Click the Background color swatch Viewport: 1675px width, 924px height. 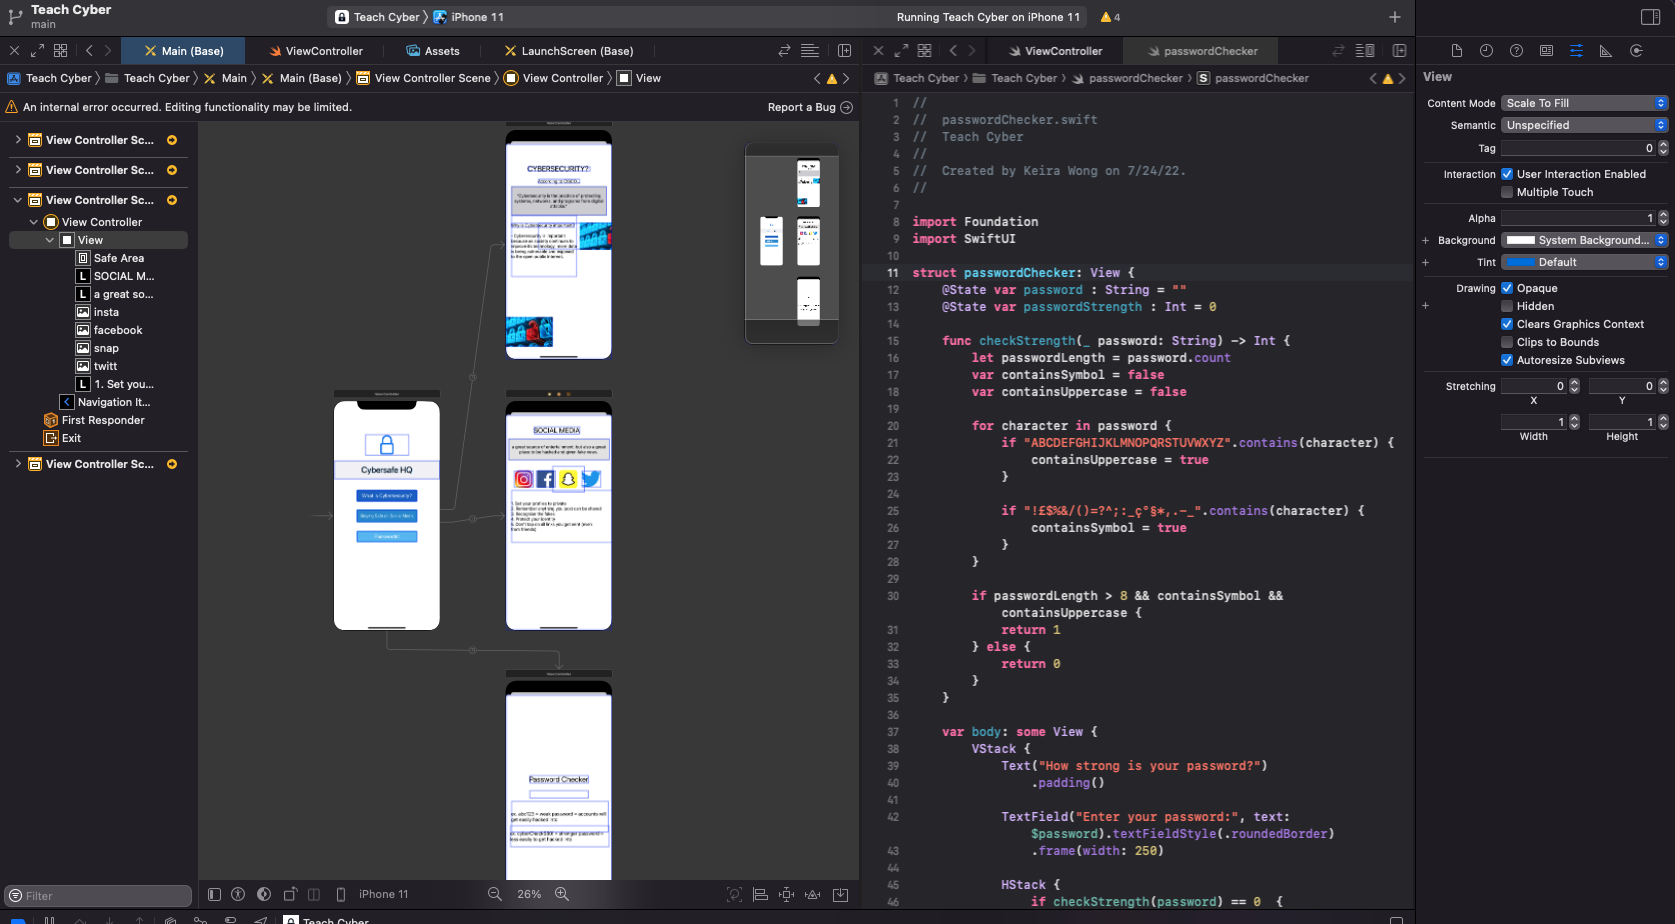(1520, 240)
